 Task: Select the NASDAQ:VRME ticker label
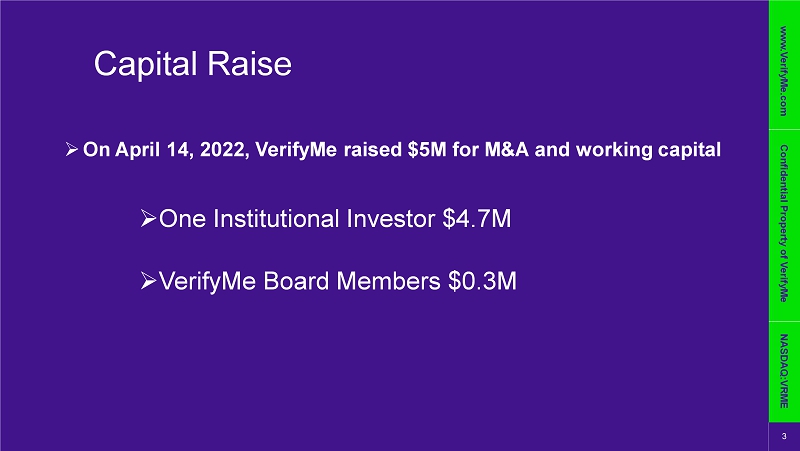[784, 371]
